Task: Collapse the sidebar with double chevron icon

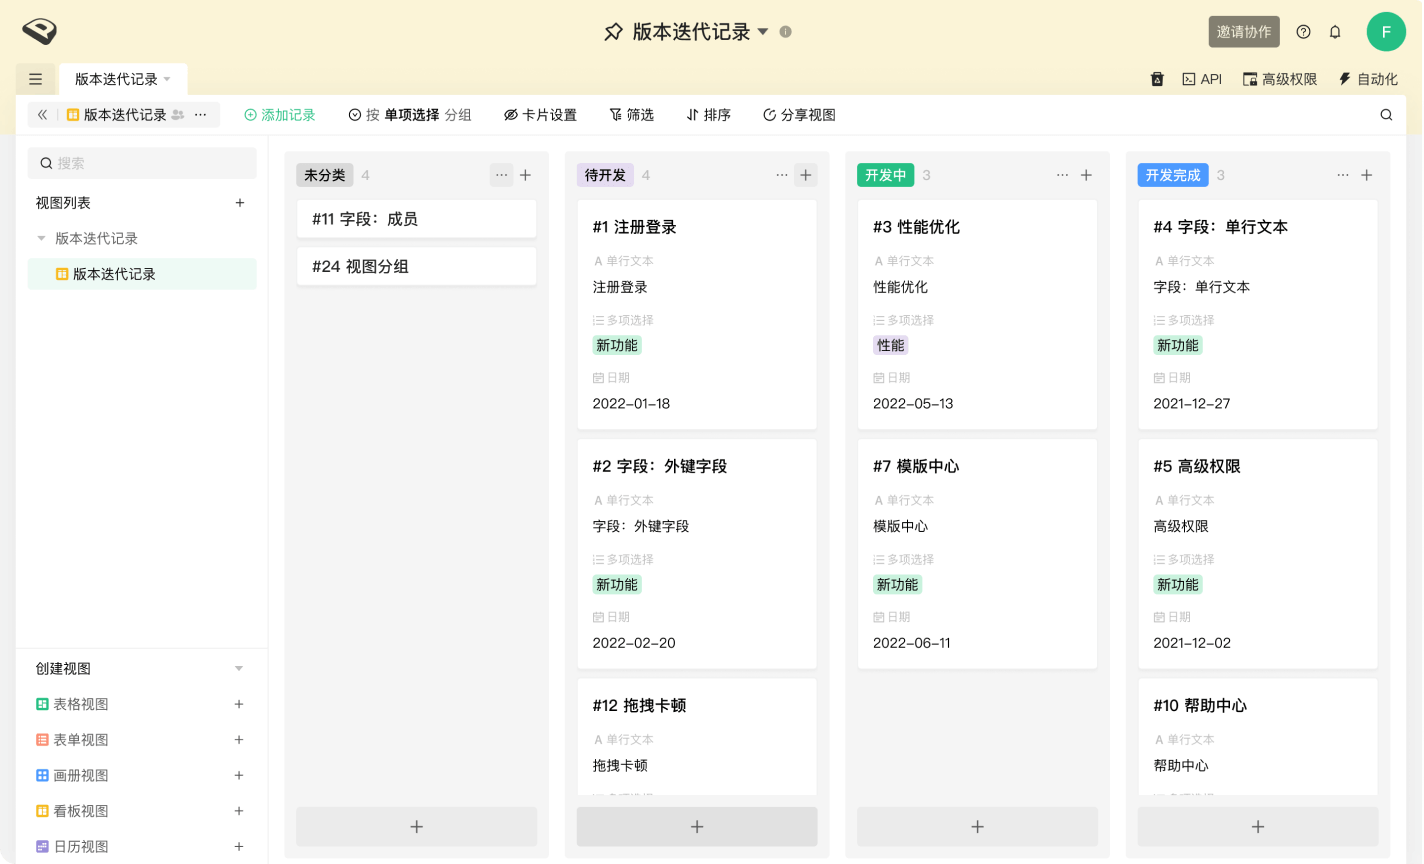Action: (x=42, y=115)
